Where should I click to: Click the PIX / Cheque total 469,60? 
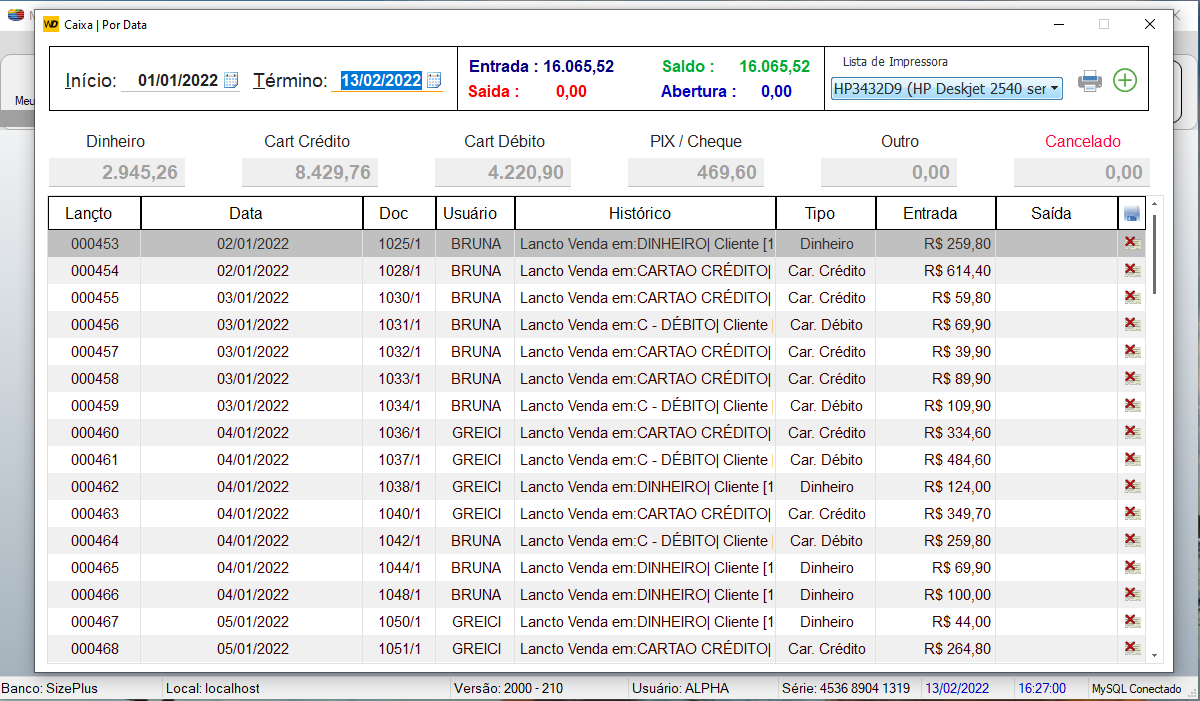(x=696, y=173)
